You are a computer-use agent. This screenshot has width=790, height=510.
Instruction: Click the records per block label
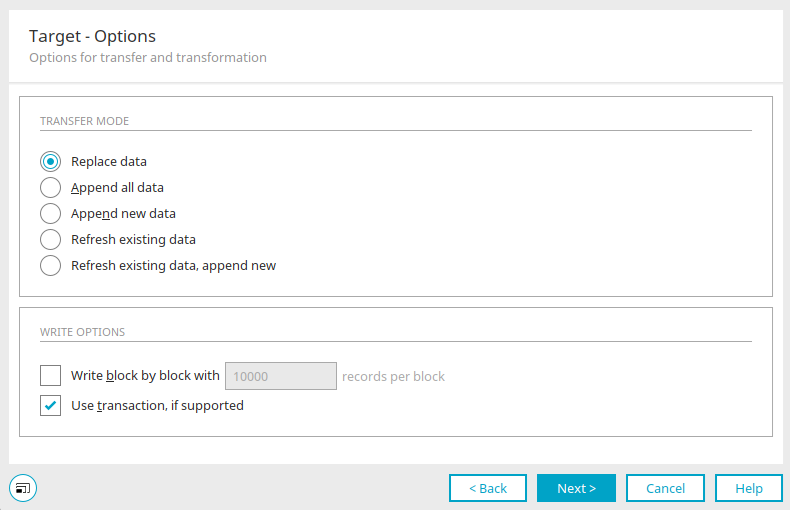coord(393,376)
